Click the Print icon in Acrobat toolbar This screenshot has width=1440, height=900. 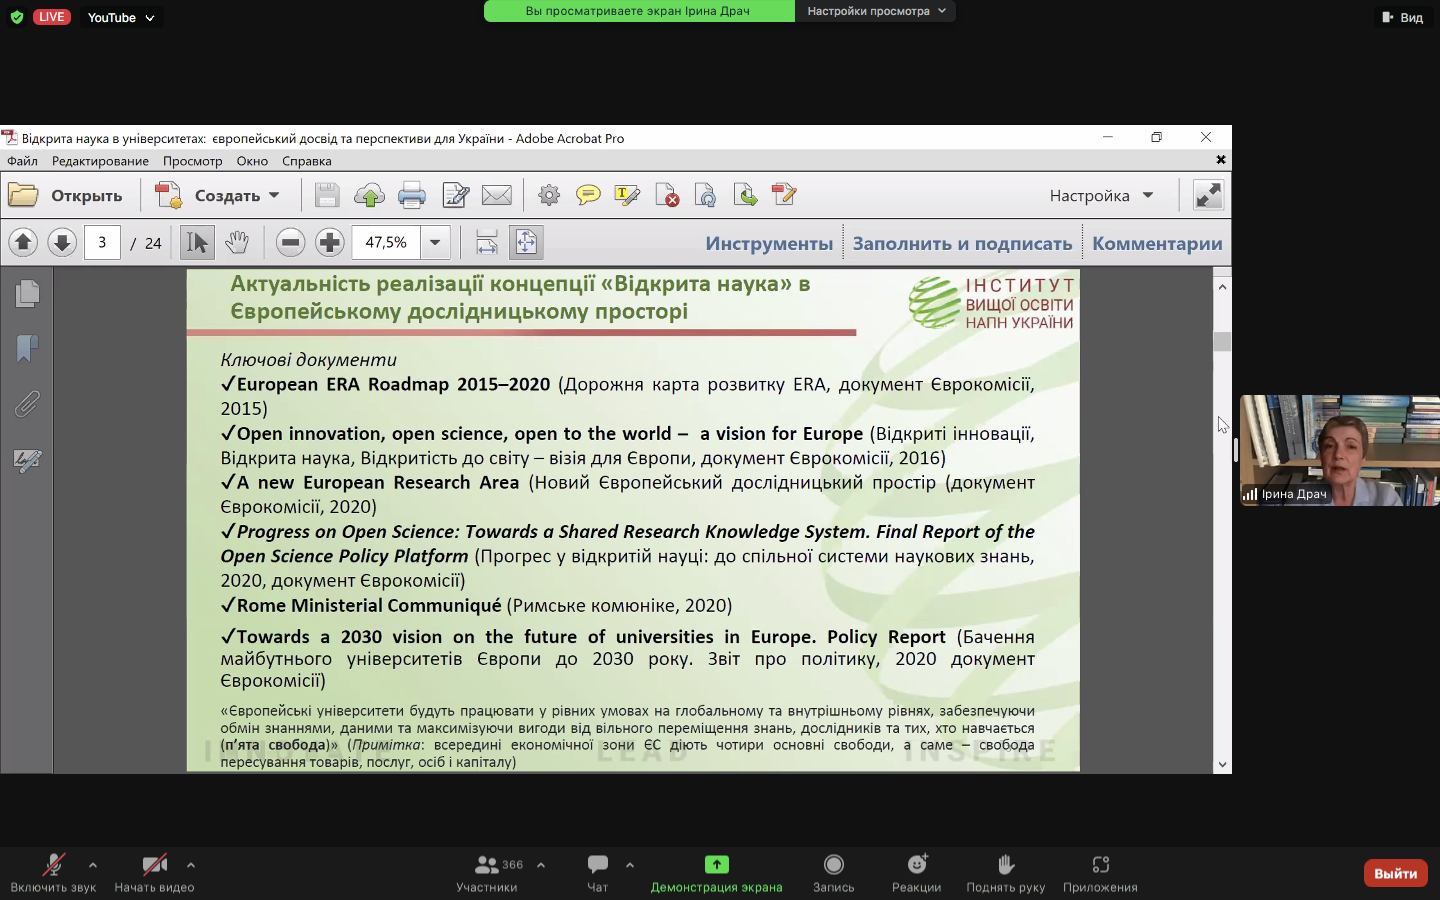pyautogui.click(x=412, y=195)
